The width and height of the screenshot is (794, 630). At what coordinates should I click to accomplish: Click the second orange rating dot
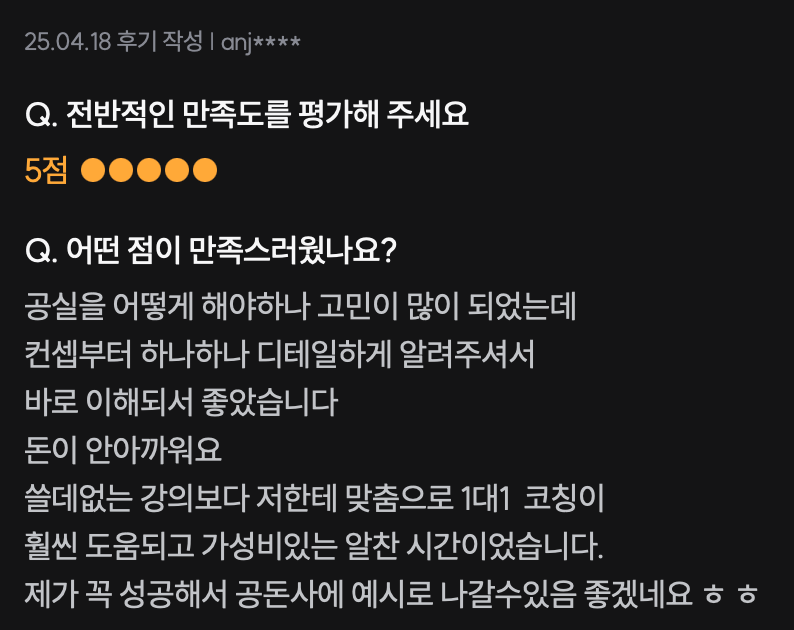click(x=121, y=170)
